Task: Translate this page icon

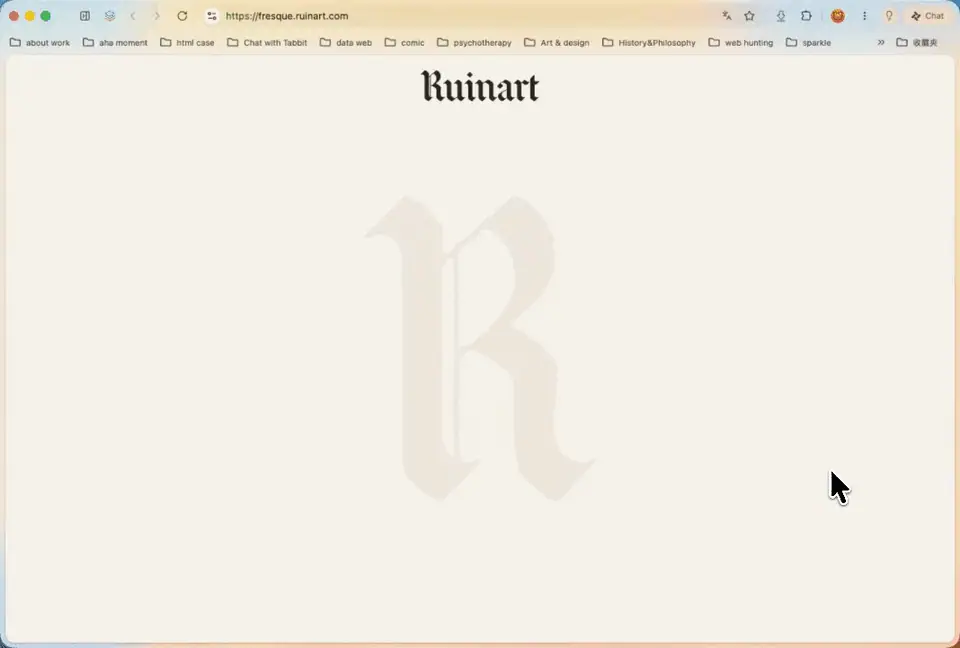Action: pos(726,16)
